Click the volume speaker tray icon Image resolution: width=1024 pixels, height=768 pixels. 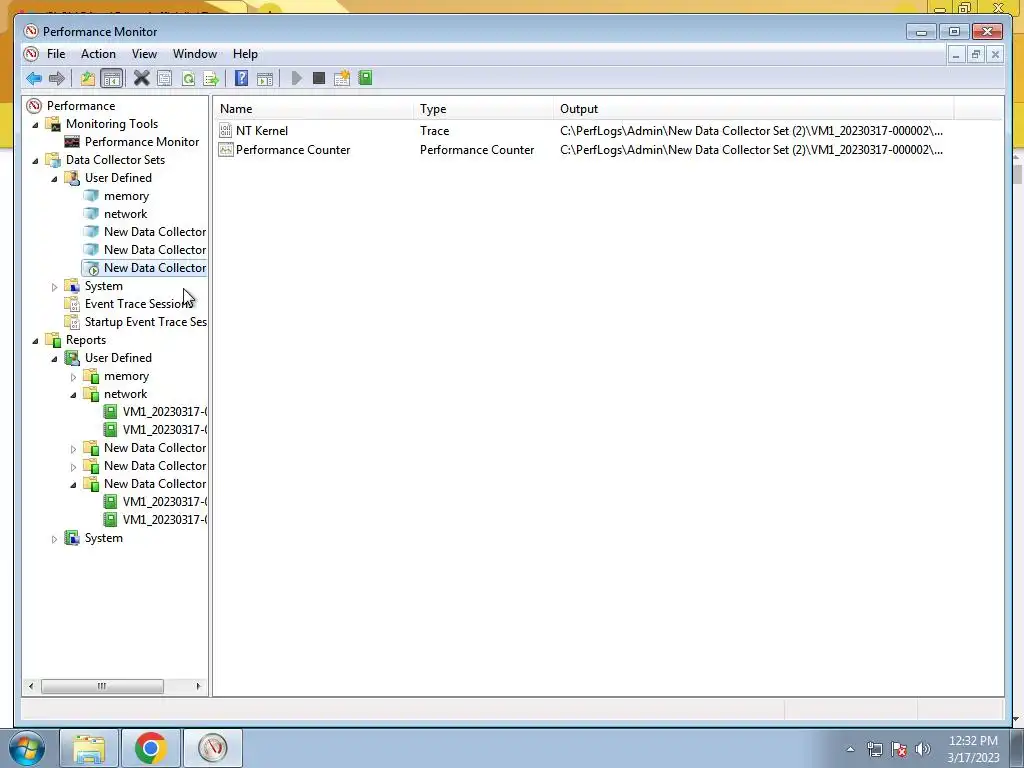click(x=923, y=749)
